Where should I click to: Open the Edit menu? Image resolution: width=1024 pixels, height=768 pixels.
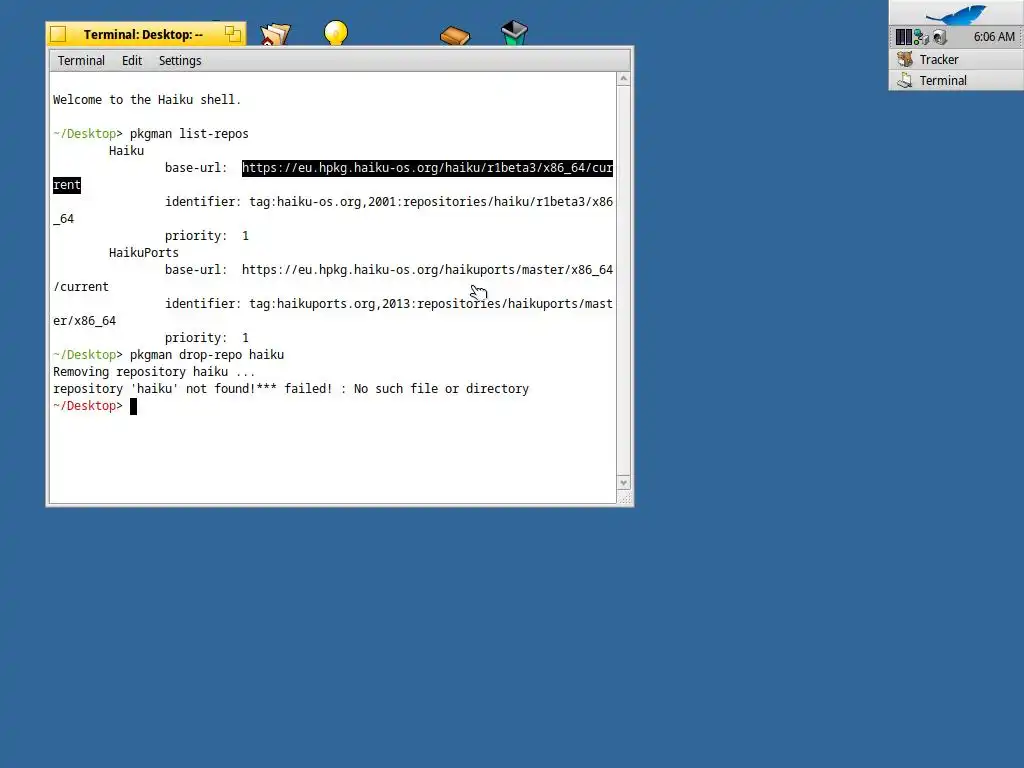pyautogui.click(x=131, y=61)
